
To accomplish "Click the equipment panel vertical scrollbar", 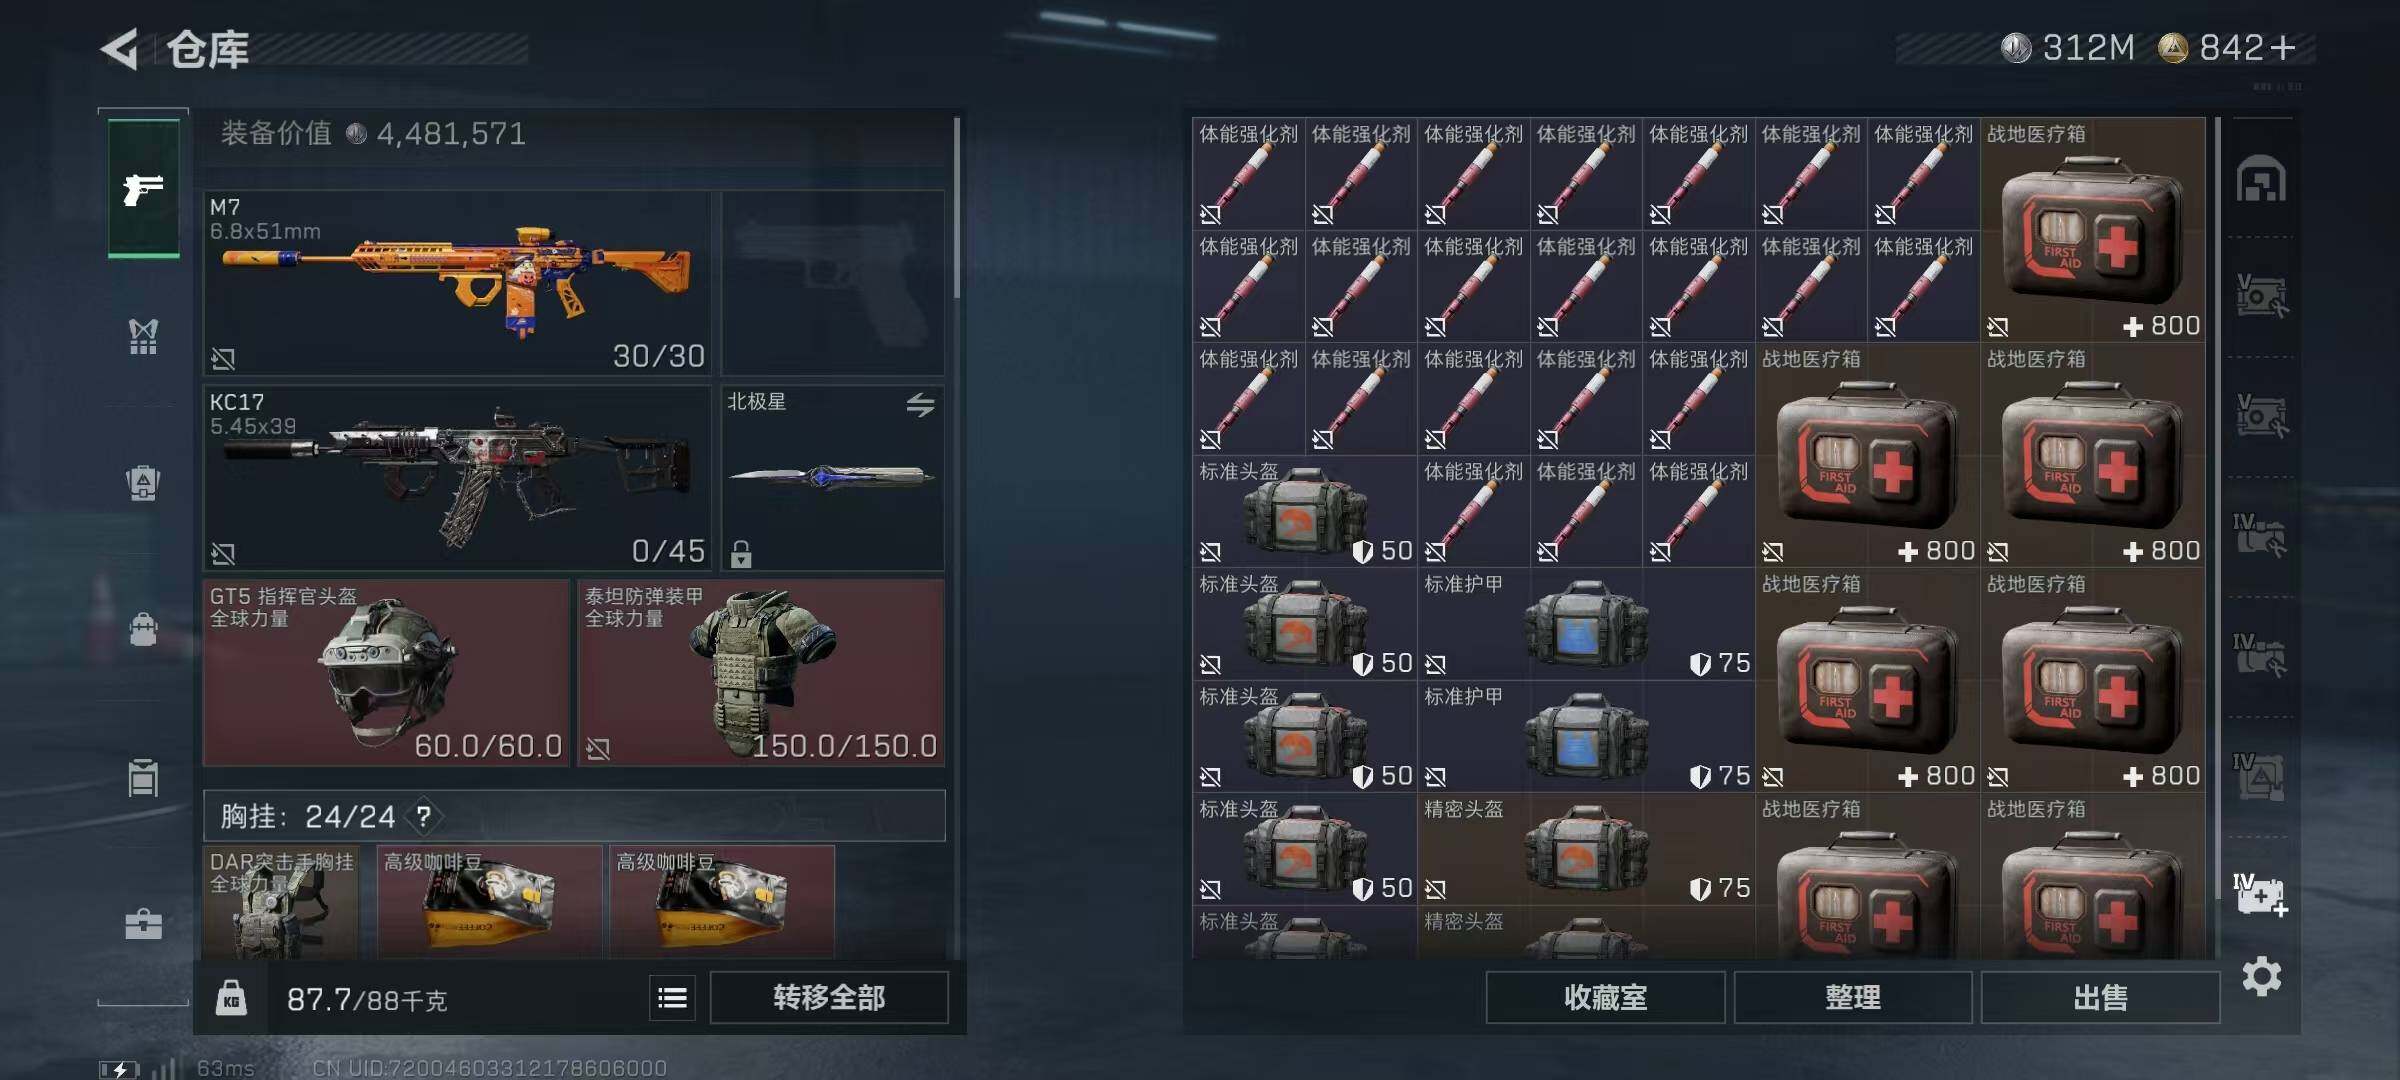I will [x=957, y=208].
